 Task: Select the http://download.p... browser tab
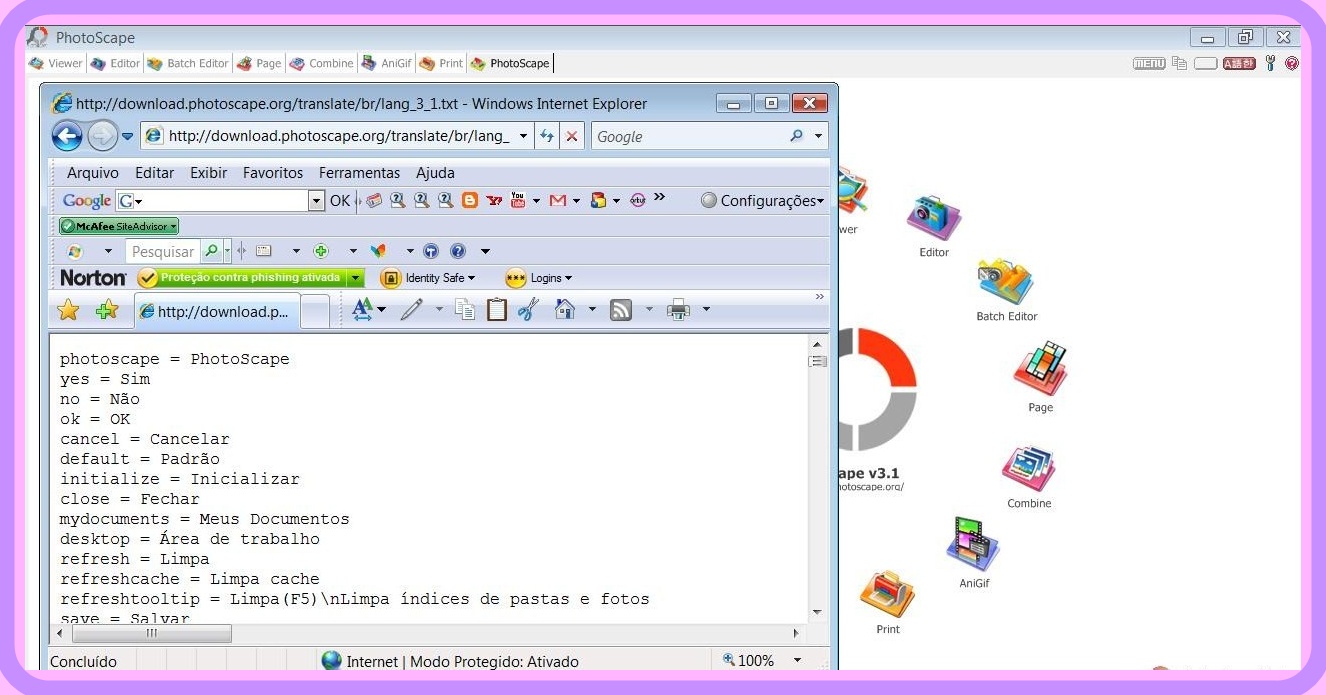215,311
